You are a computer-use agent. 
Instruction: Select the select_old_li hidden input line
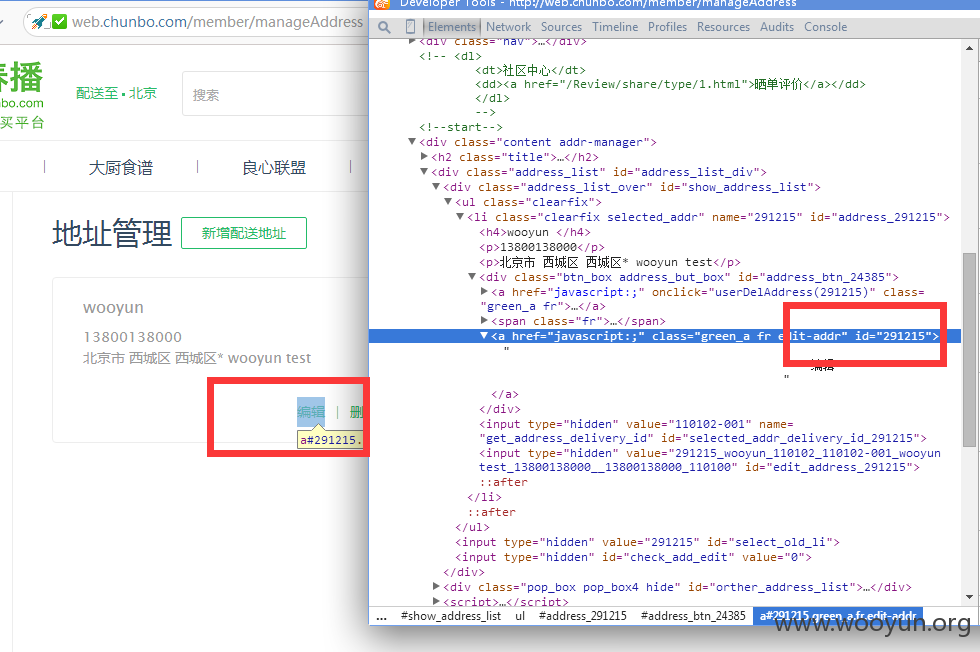click(648, 542)
